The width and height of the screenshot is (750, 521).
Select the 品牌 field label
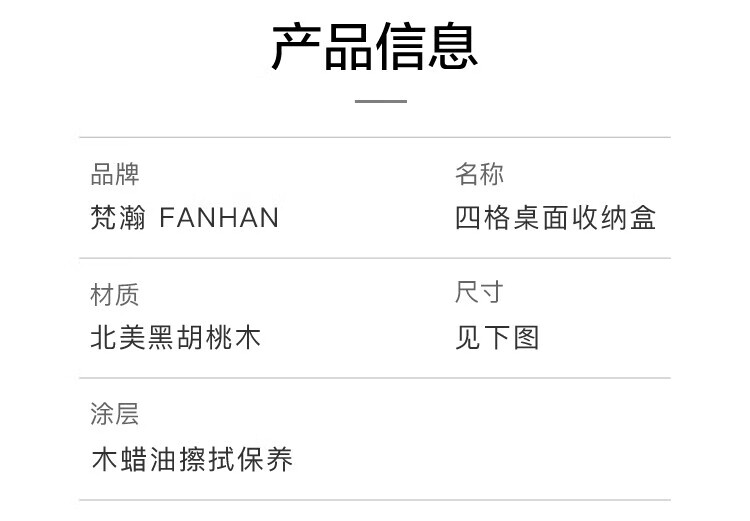[x=115, y=175]
